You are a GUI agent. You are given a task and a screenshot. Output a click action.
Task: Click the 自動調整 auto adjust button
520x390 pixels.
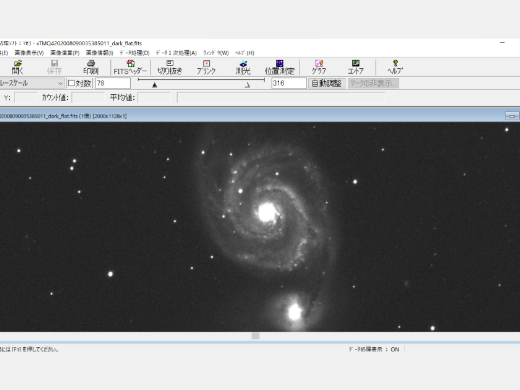pyautogui.click(x=326, y=83)
